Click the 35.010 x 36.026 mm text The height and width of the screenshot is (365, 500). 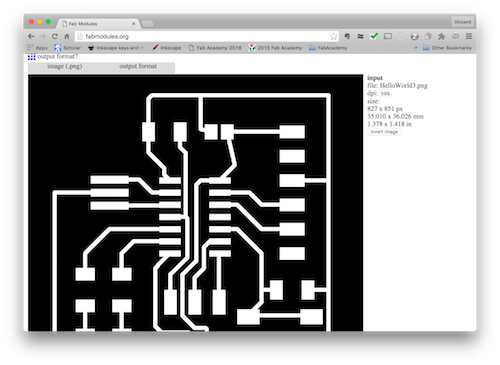coord(395,116)
